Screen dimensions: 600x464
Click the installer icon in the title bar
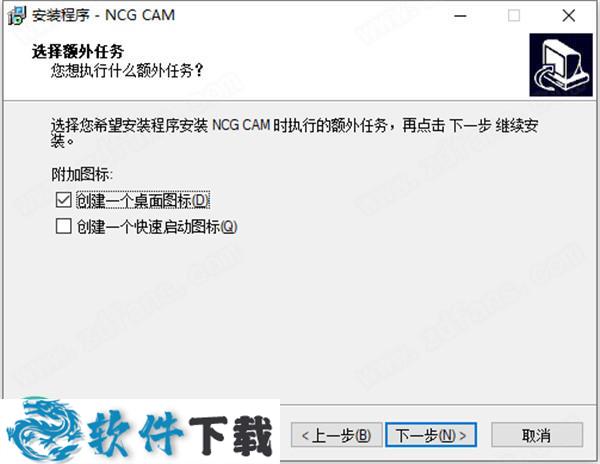17,15
